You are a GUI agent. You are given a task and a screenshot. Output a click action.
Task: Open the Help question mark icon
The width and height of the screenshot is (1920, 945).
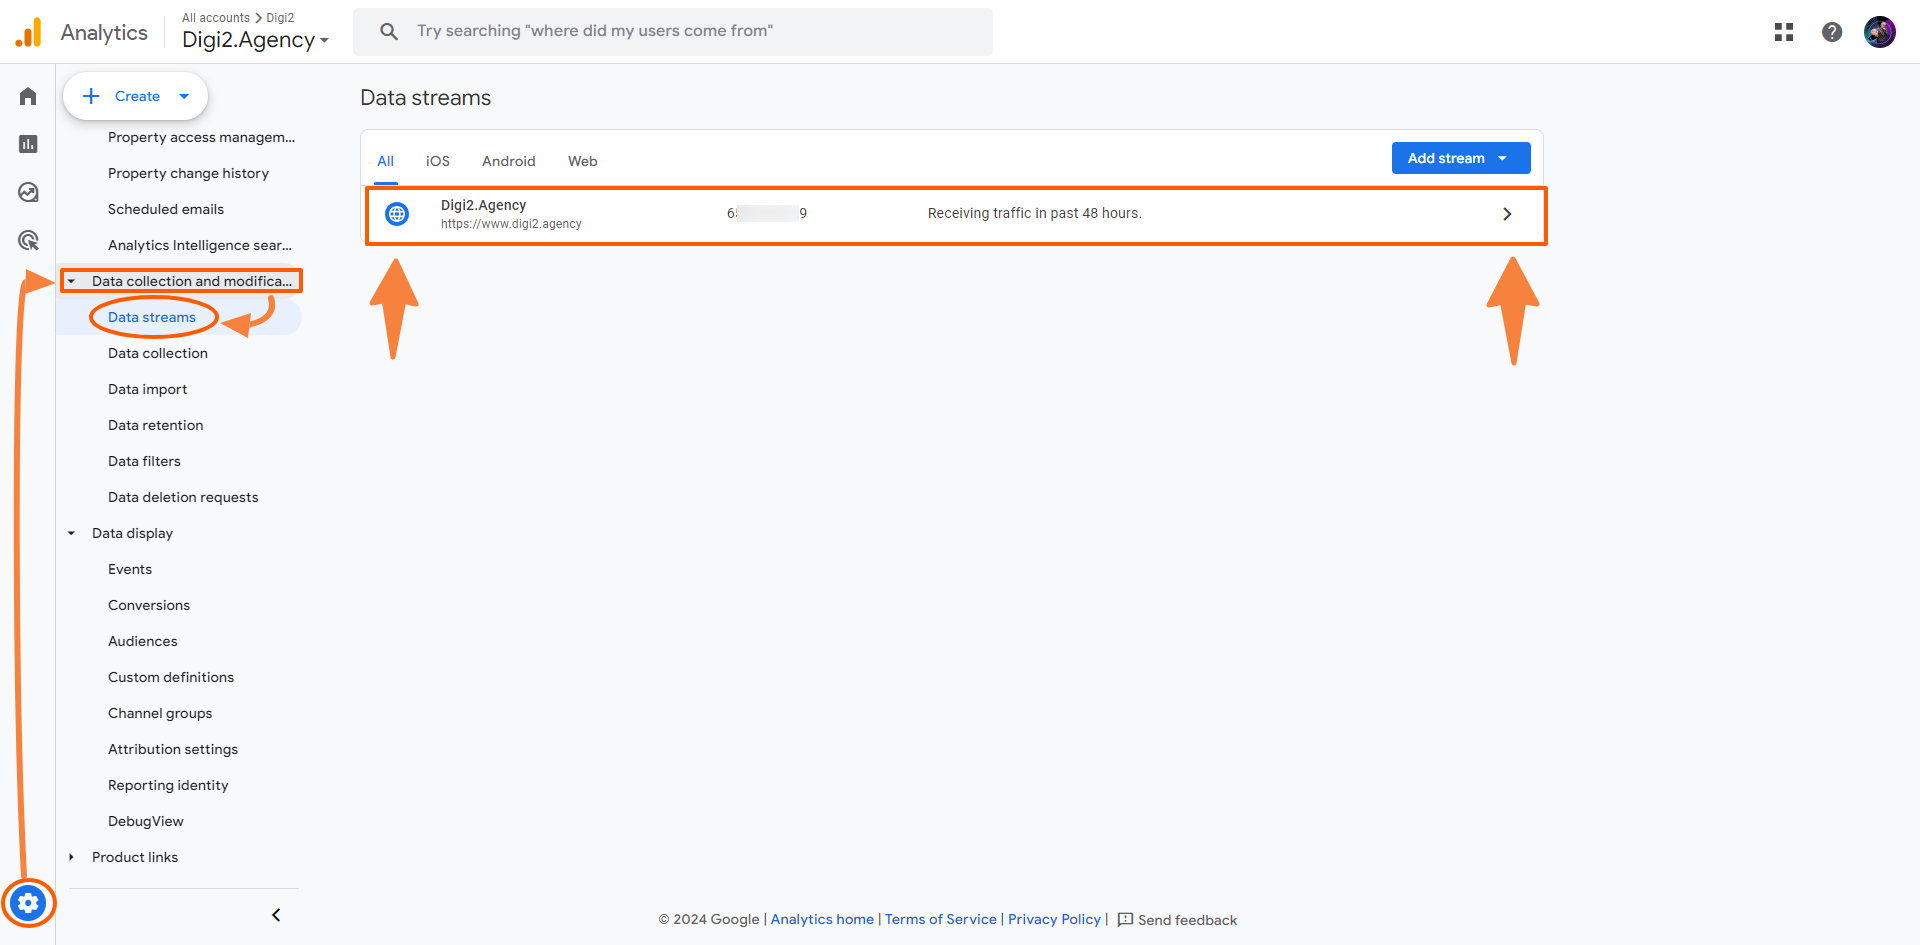[x=1832, y=32]
